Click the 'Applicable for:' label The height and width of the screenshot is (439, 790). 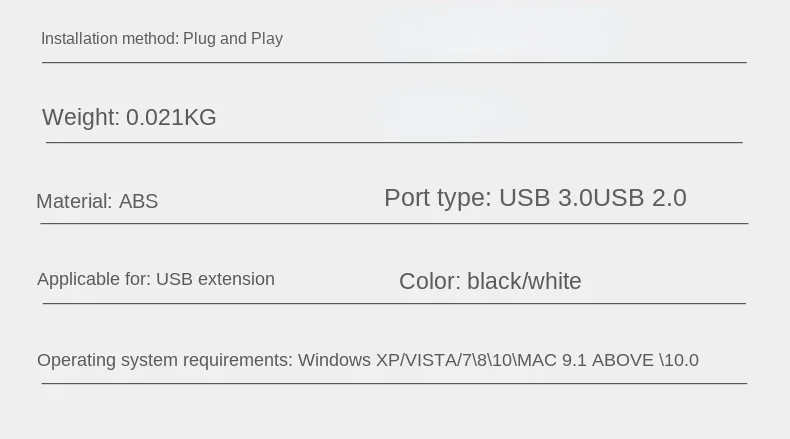coord(93,279)
